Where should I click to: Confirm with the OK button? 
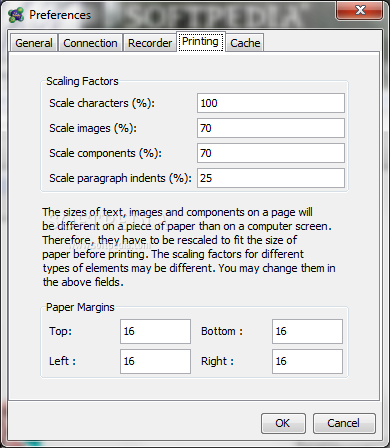click(283, 423)
